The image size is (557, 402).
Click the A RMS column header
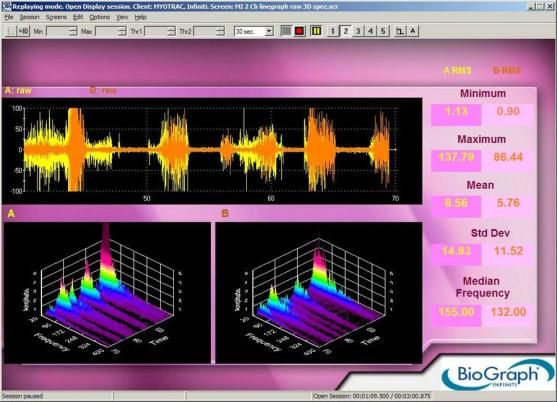click(458, 70)
